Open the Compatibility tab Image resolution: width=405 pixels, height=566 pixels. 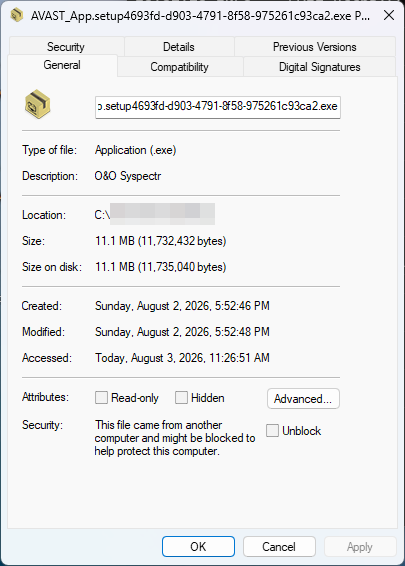pyautogui.click(x=179, y=67)
